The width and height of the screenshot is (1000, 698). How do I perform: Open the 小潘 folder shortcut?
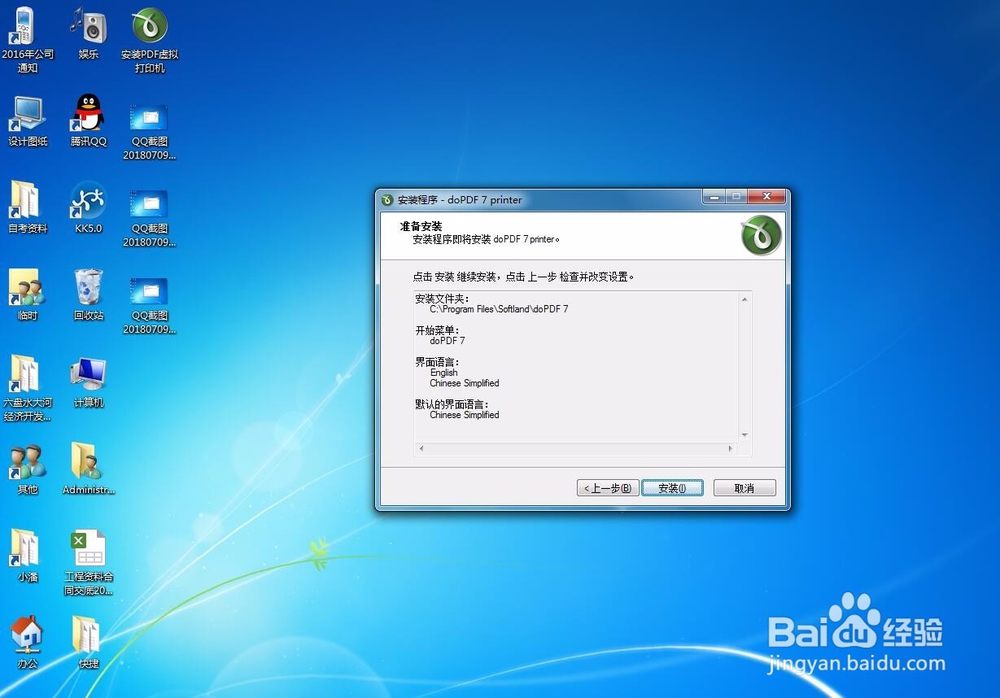(27, 555)
